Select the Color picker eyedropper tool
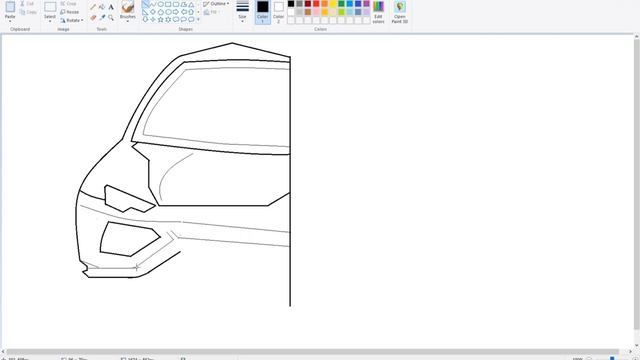Viewport: 640px width, 360px height. 102,18
